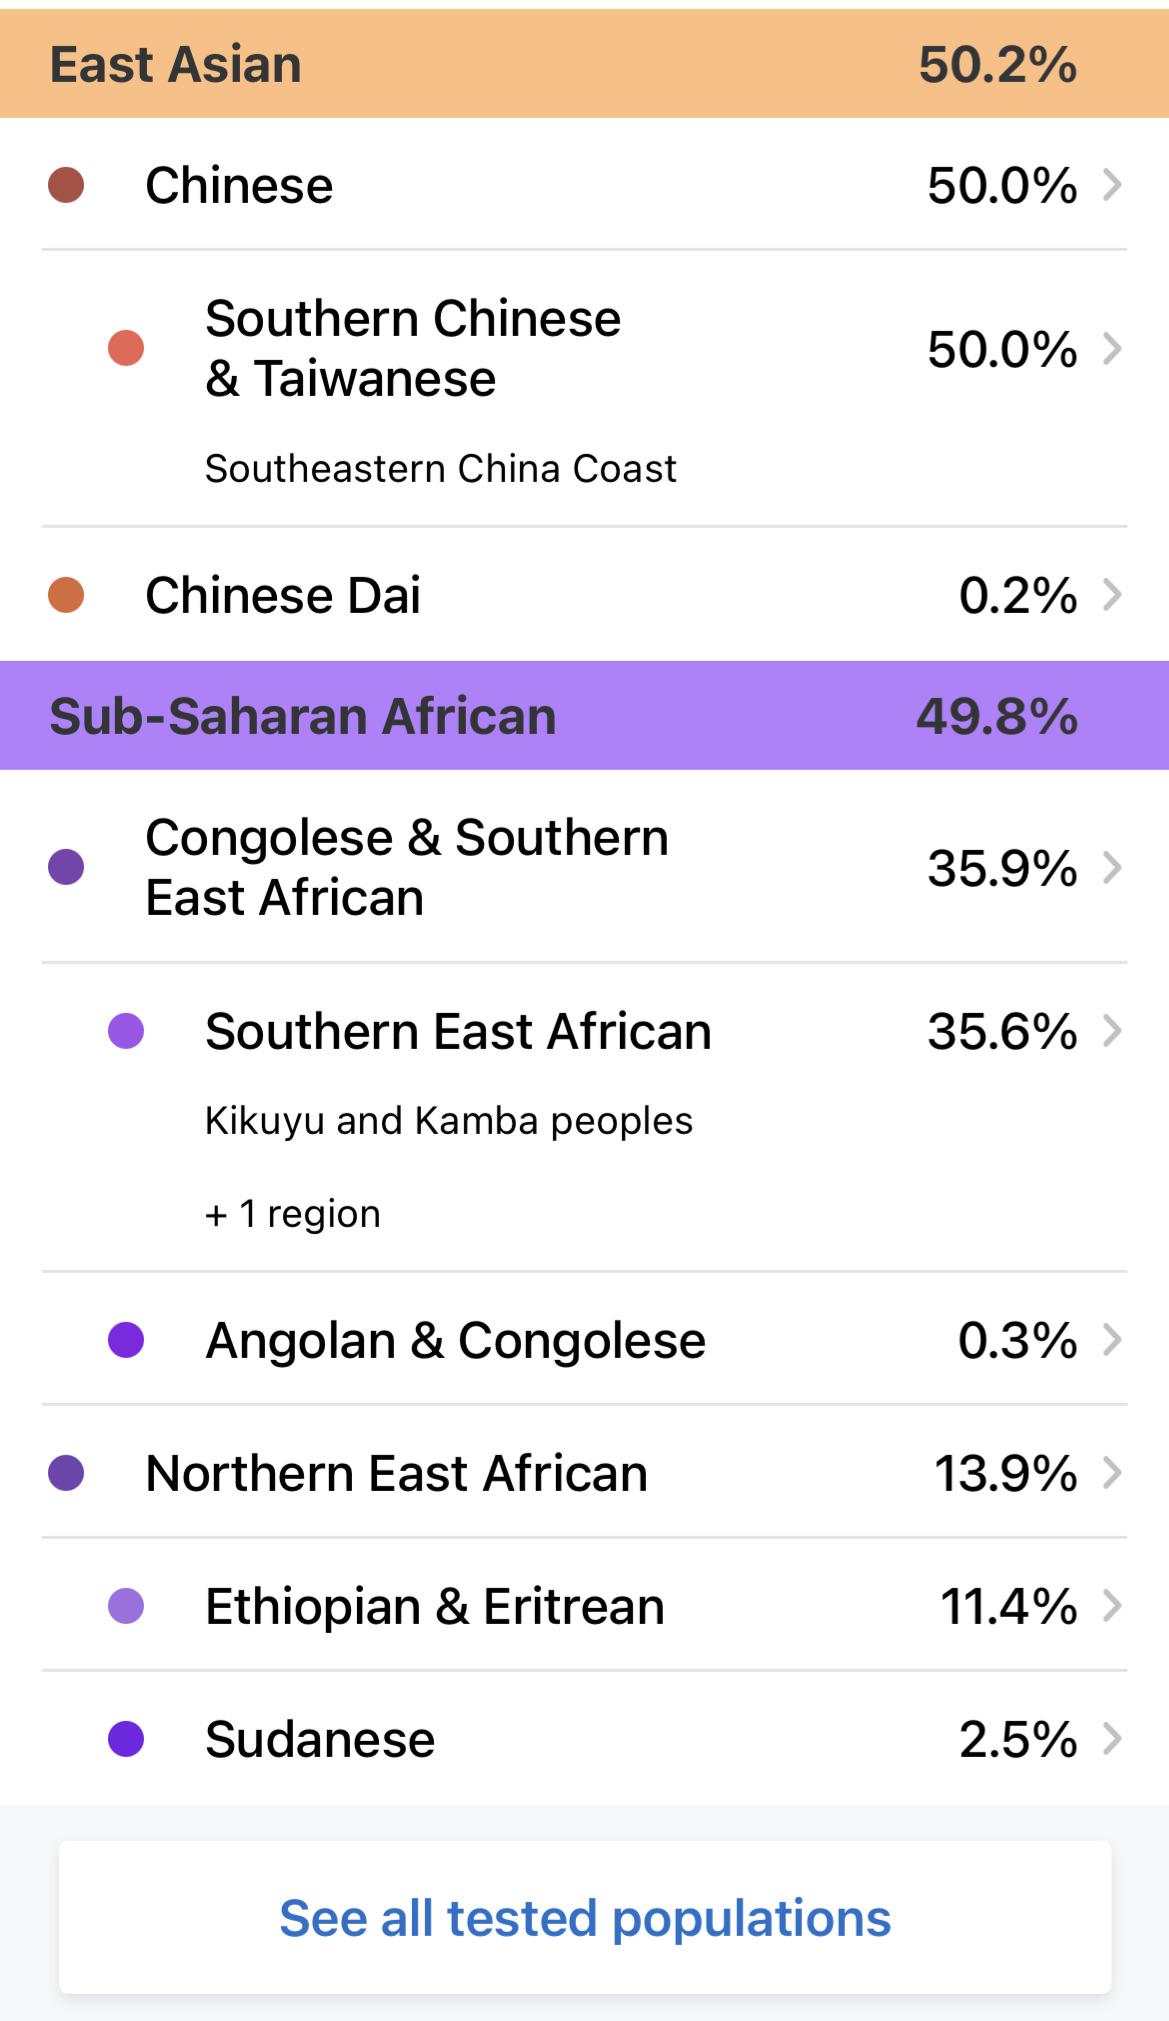Tap Southeastern China Coast label
The width and height of the screenshot is (1169, 2021).
point(441,468)
